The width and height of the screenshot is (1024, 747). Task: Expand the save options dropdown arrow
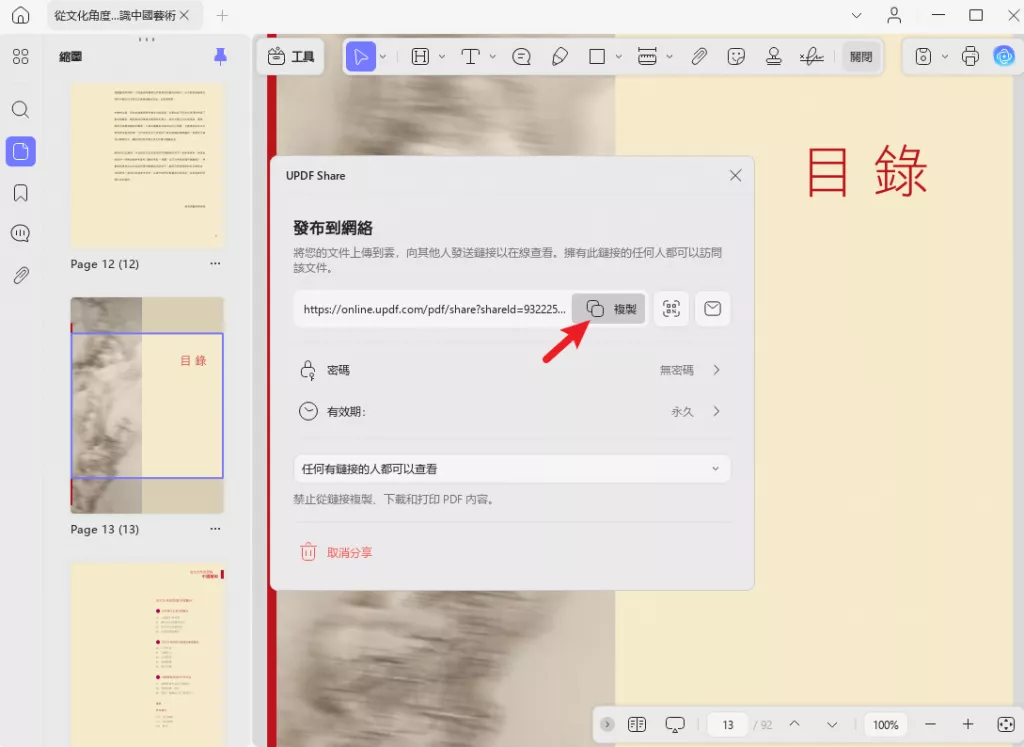944,57
